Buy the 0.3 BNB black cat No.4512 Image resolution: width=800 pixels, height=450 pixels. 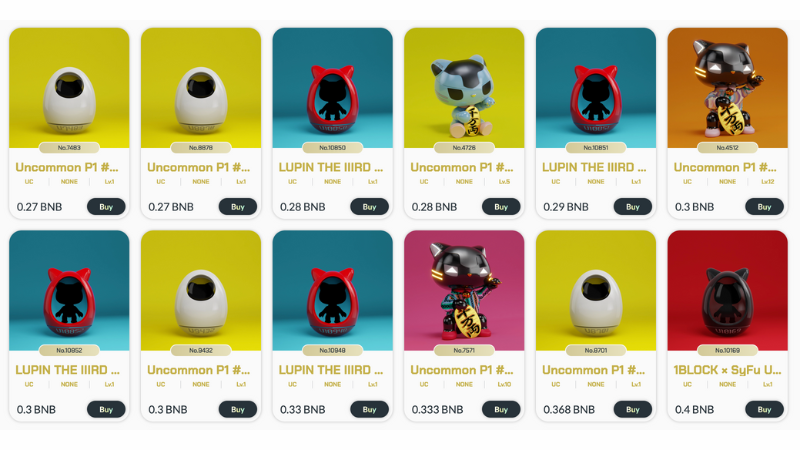[764, 207]
